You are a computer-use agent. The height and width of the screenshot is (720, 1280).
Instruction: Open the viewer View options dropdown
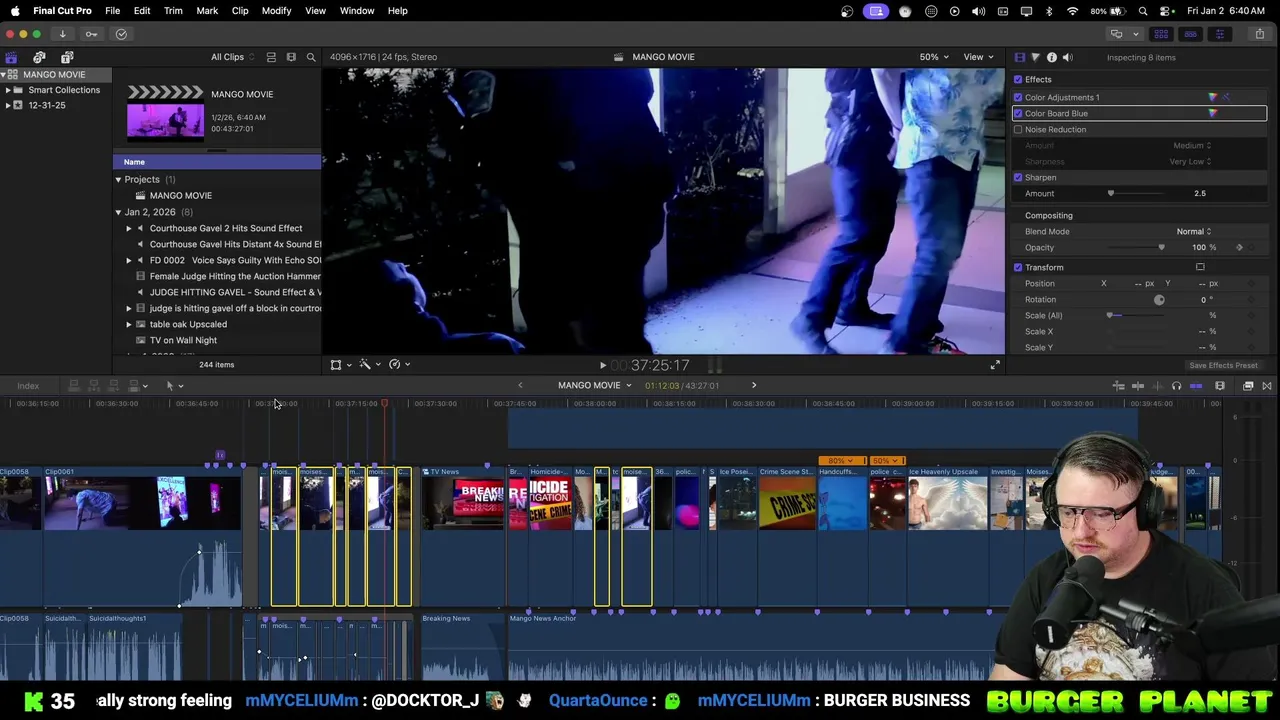click(978, 57)
